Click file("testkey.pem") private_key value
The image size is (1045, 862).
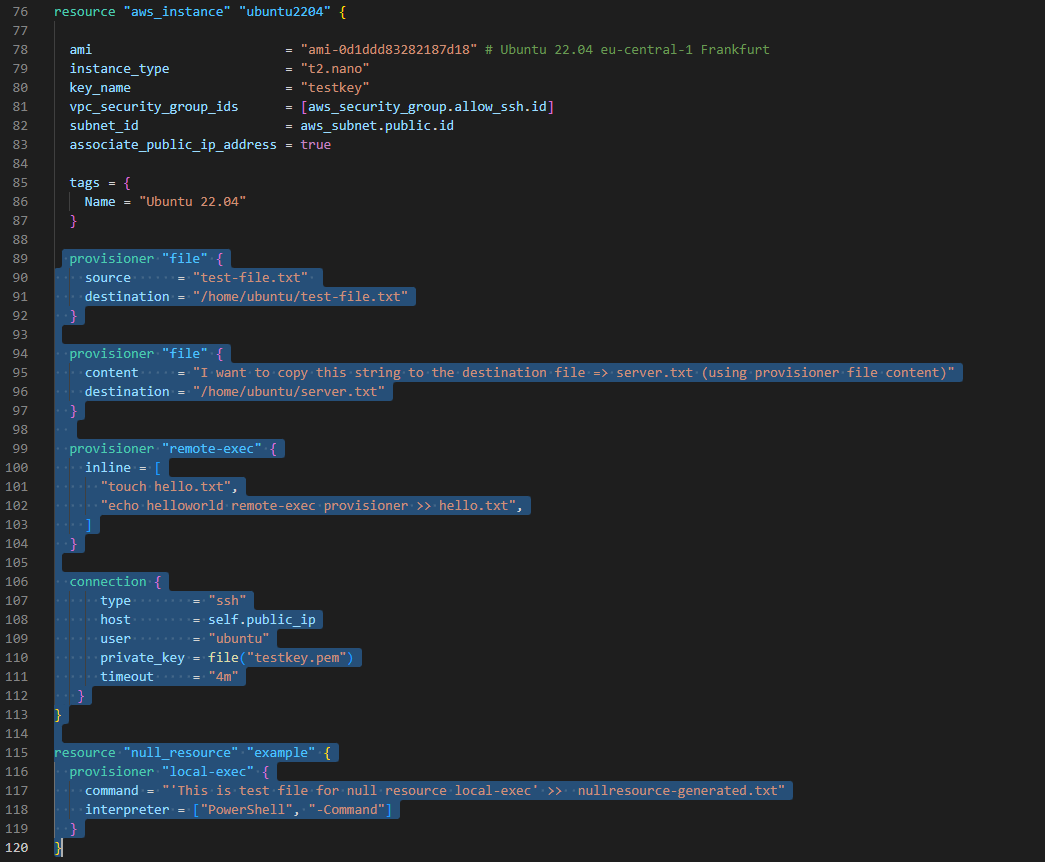(281, 657)
